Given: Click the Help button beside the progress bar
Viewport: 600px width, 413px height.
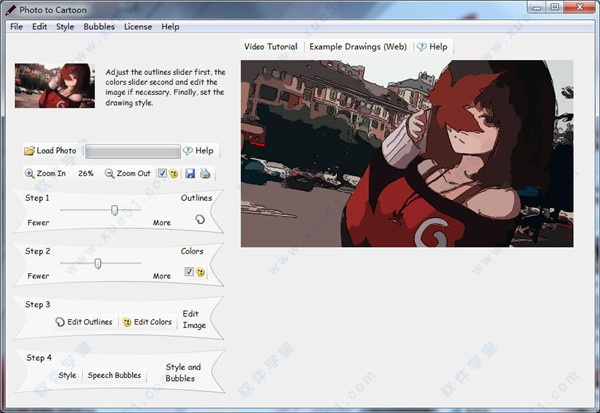Looking at the screenshot, I should (198, 151).
